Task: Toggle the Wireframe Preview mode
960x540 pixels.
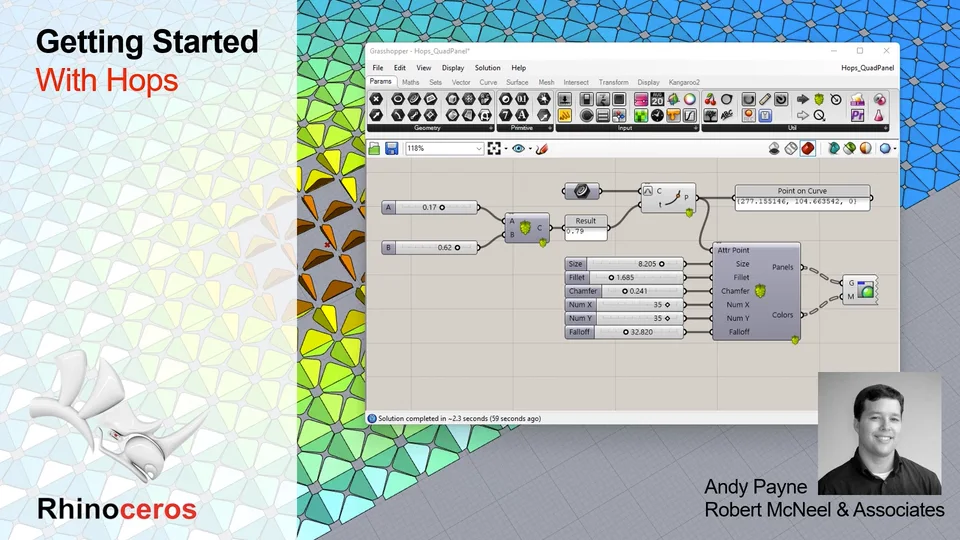Action: pyautogui.click(x=791, y=149)
